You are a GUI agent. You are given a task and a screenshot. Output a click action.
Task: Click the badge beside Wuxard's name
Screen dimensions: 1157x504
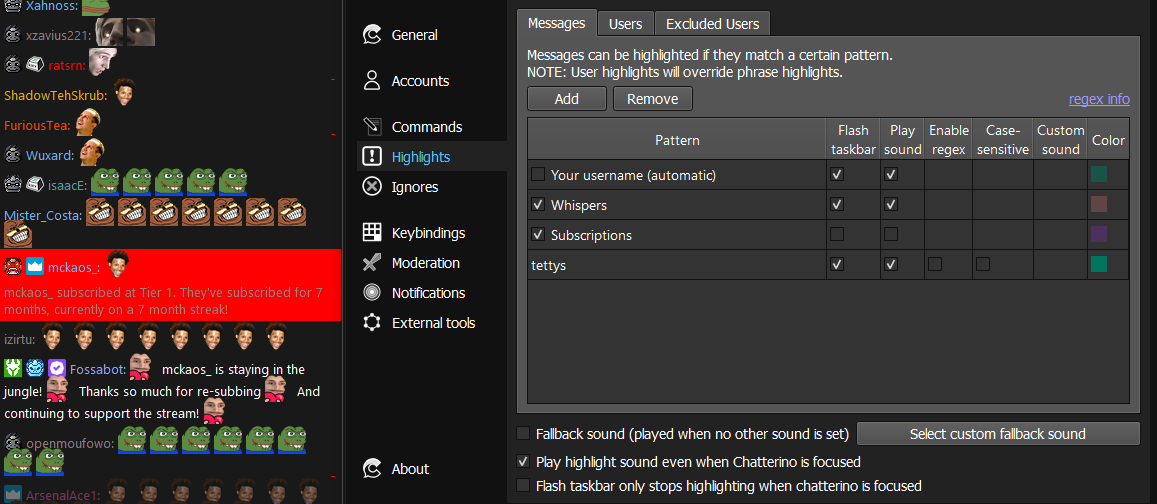tap(13, 156)
